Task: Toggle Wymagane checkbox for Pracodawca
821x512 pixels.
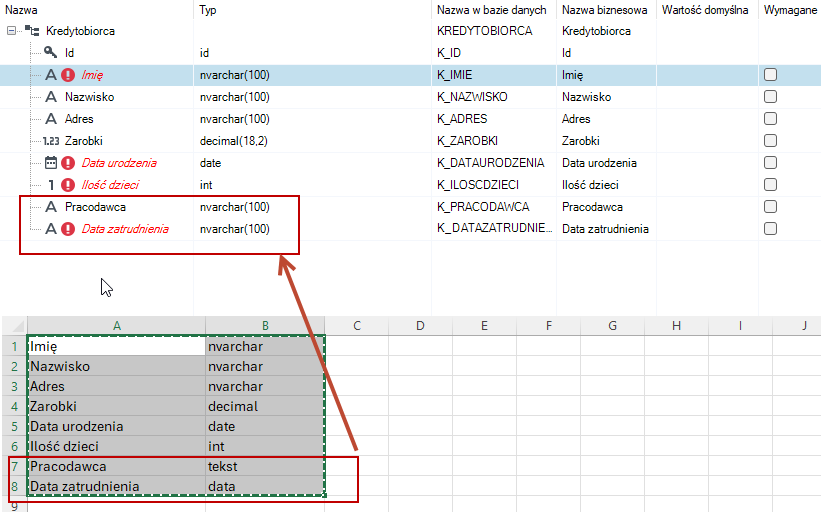Action: coord(770,207)
